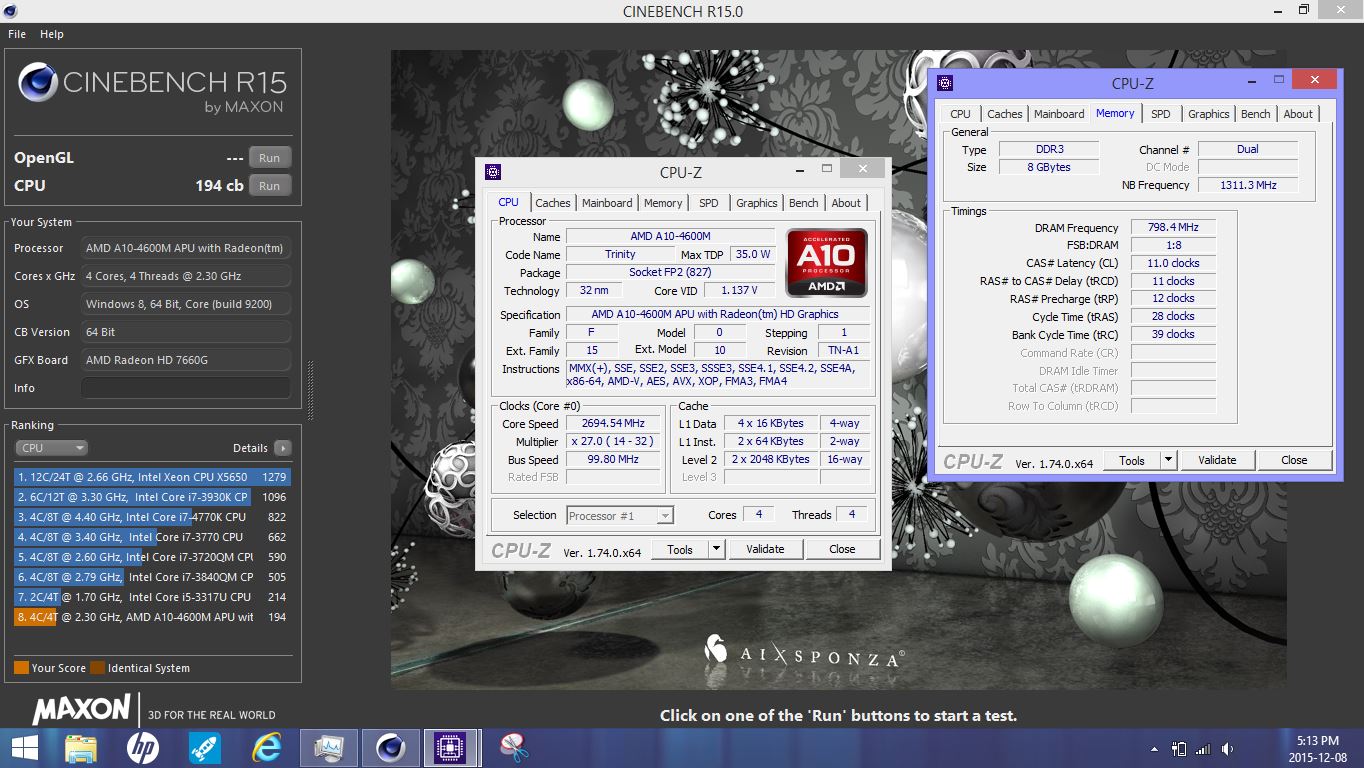Click the AMD A10 processor logo
The height and width of the screenshot is (768, 1364).
[x=826, y=263]
